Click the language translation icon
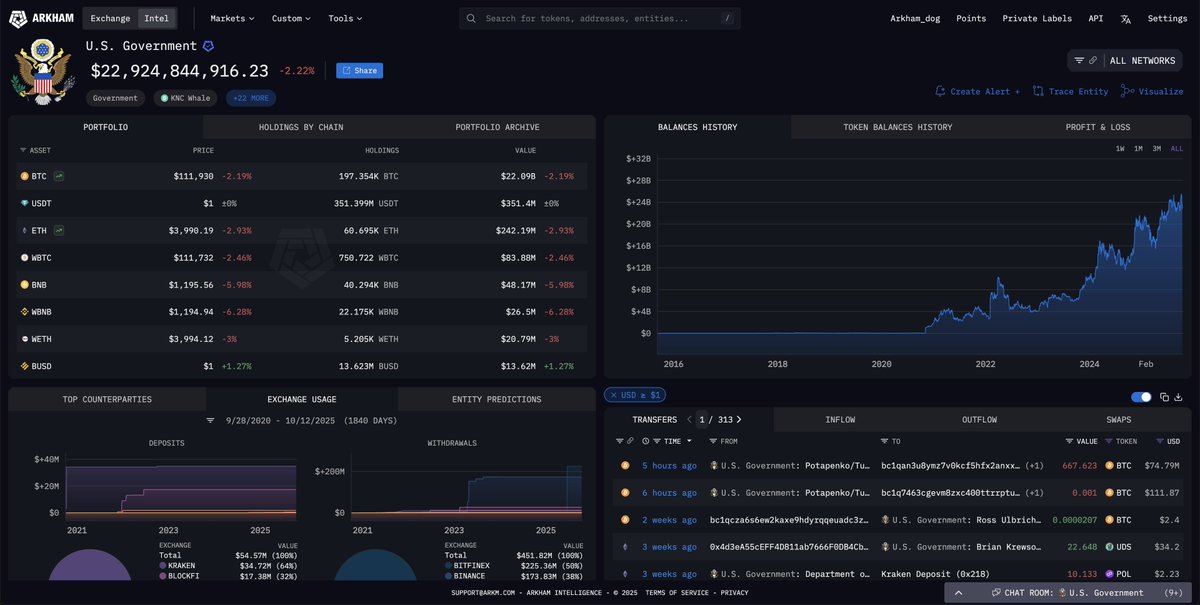The height and width of the screenshot is (605, 1200). click(1125, 18)
